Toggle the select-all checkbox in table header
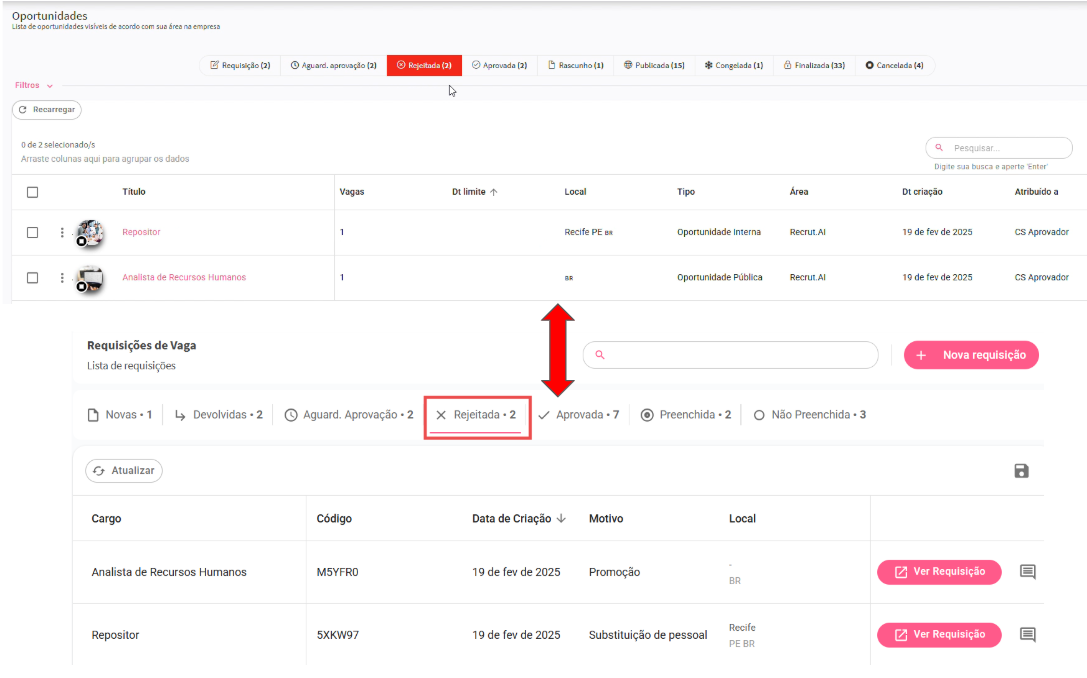Image resolution: width=1087 pixels, height=678 pixels. click(x=32, y=192)
